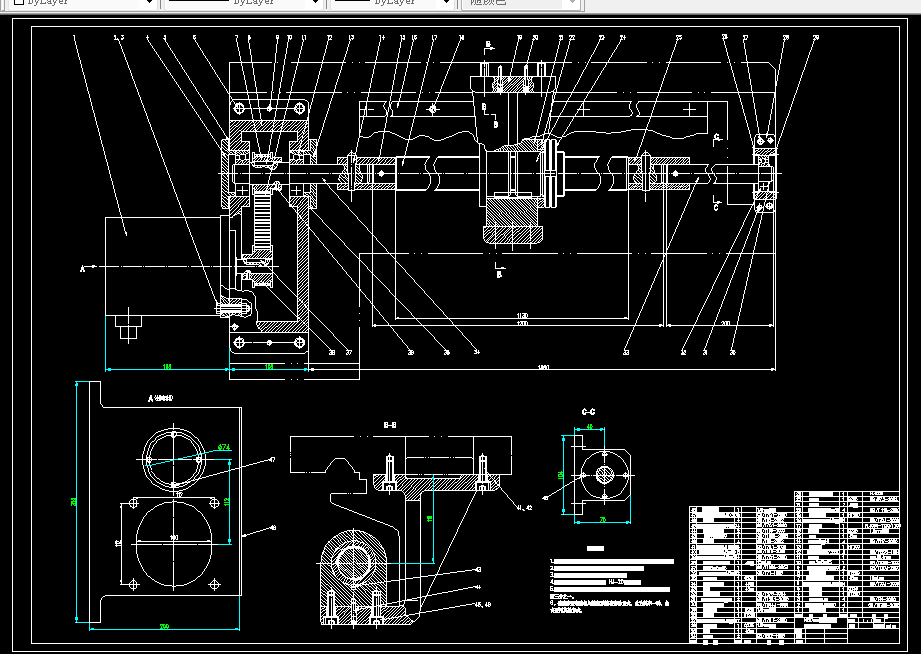Select the '104' height dimension in C-C view

560,475
